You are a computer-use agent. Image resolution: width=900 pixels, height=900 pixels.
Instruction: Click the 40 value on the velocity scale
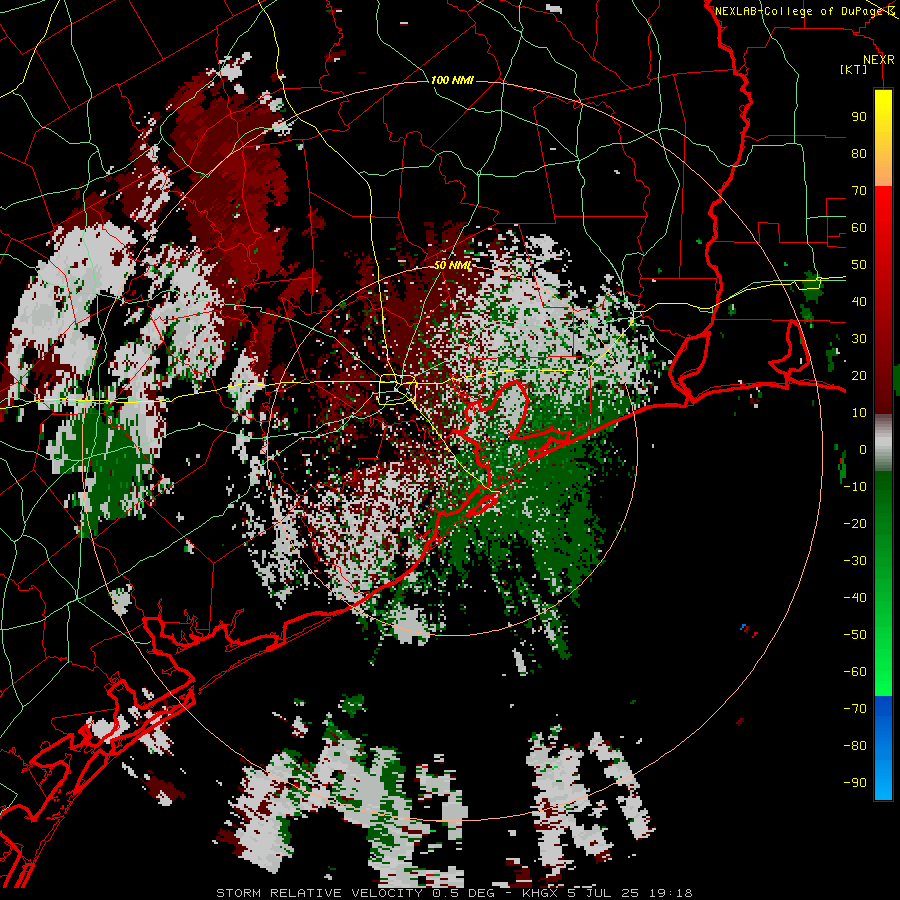click(x=859, y=302)
